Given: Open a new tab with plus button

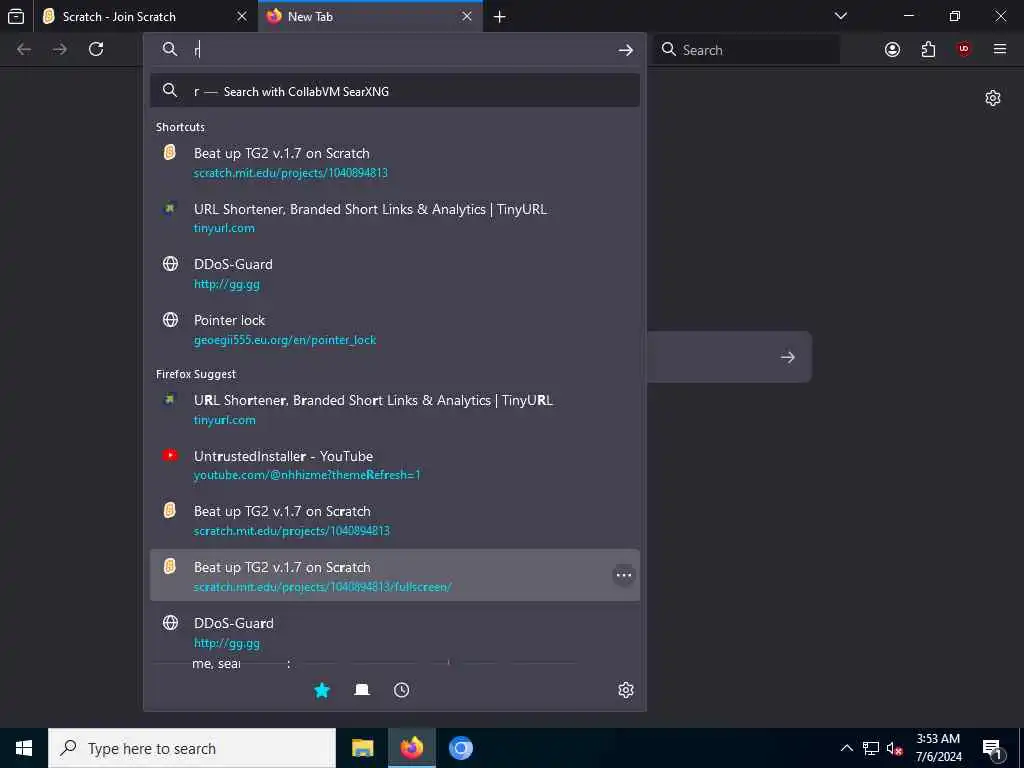Looking at the screenshot, I should click(x=500, y=17).
